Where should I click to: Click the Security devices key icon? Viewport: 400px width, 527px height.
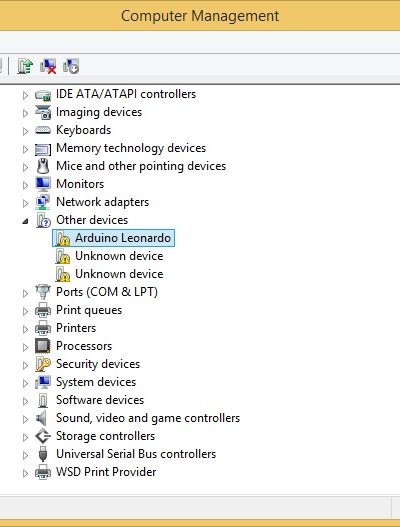pyautogui.click(x=43, y=364)
